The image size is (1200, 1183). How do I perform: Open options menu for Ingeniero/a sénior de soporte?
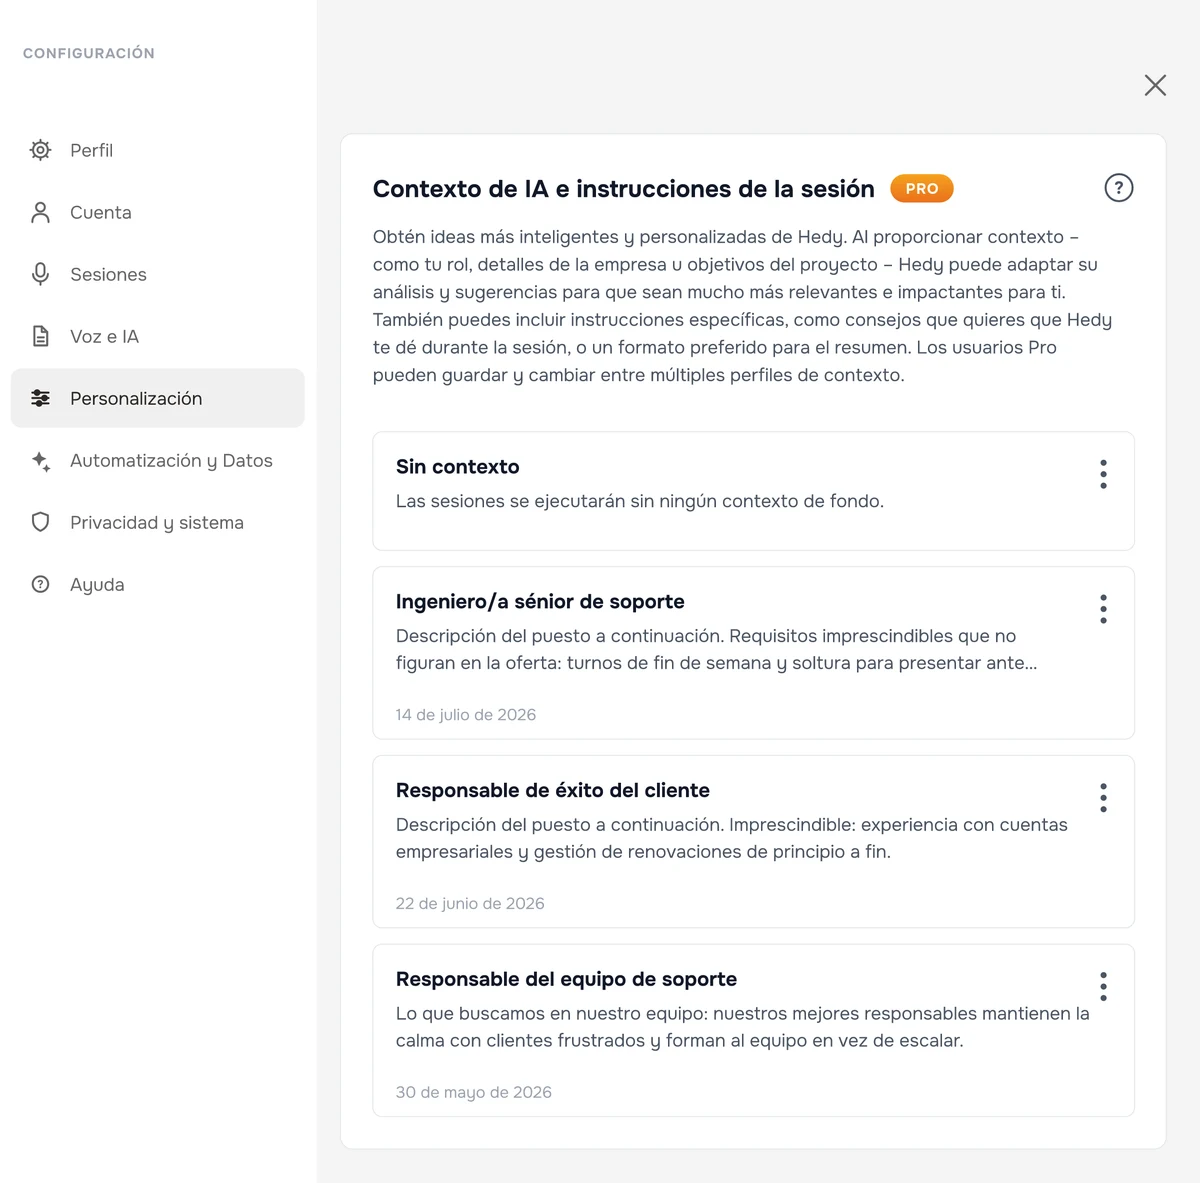click(x=1103, y=609)
